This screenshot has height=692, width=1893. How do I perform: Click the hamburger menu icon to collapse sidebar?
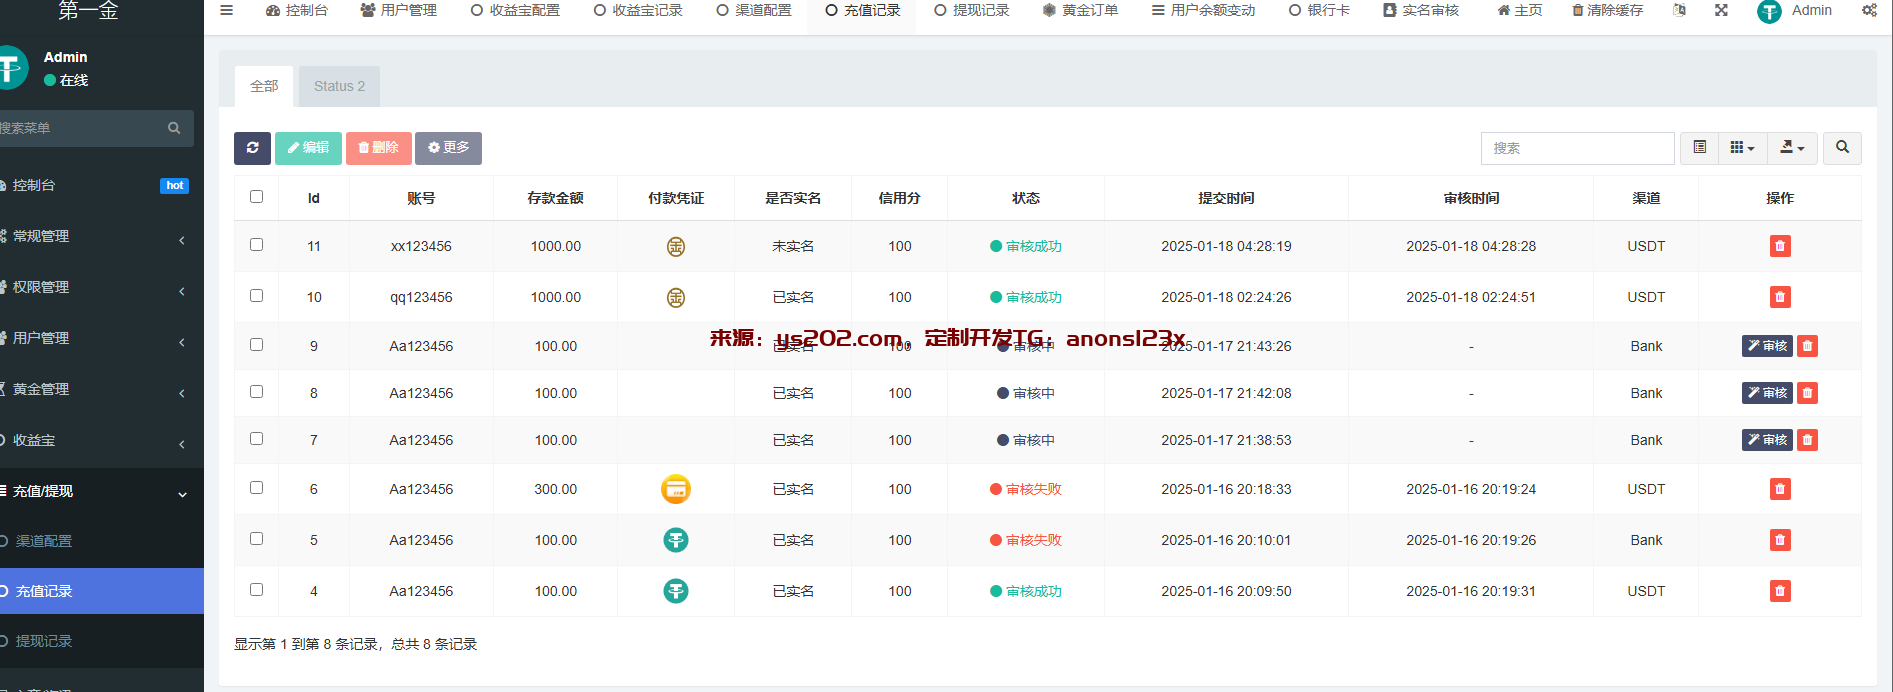click(227, 10)
